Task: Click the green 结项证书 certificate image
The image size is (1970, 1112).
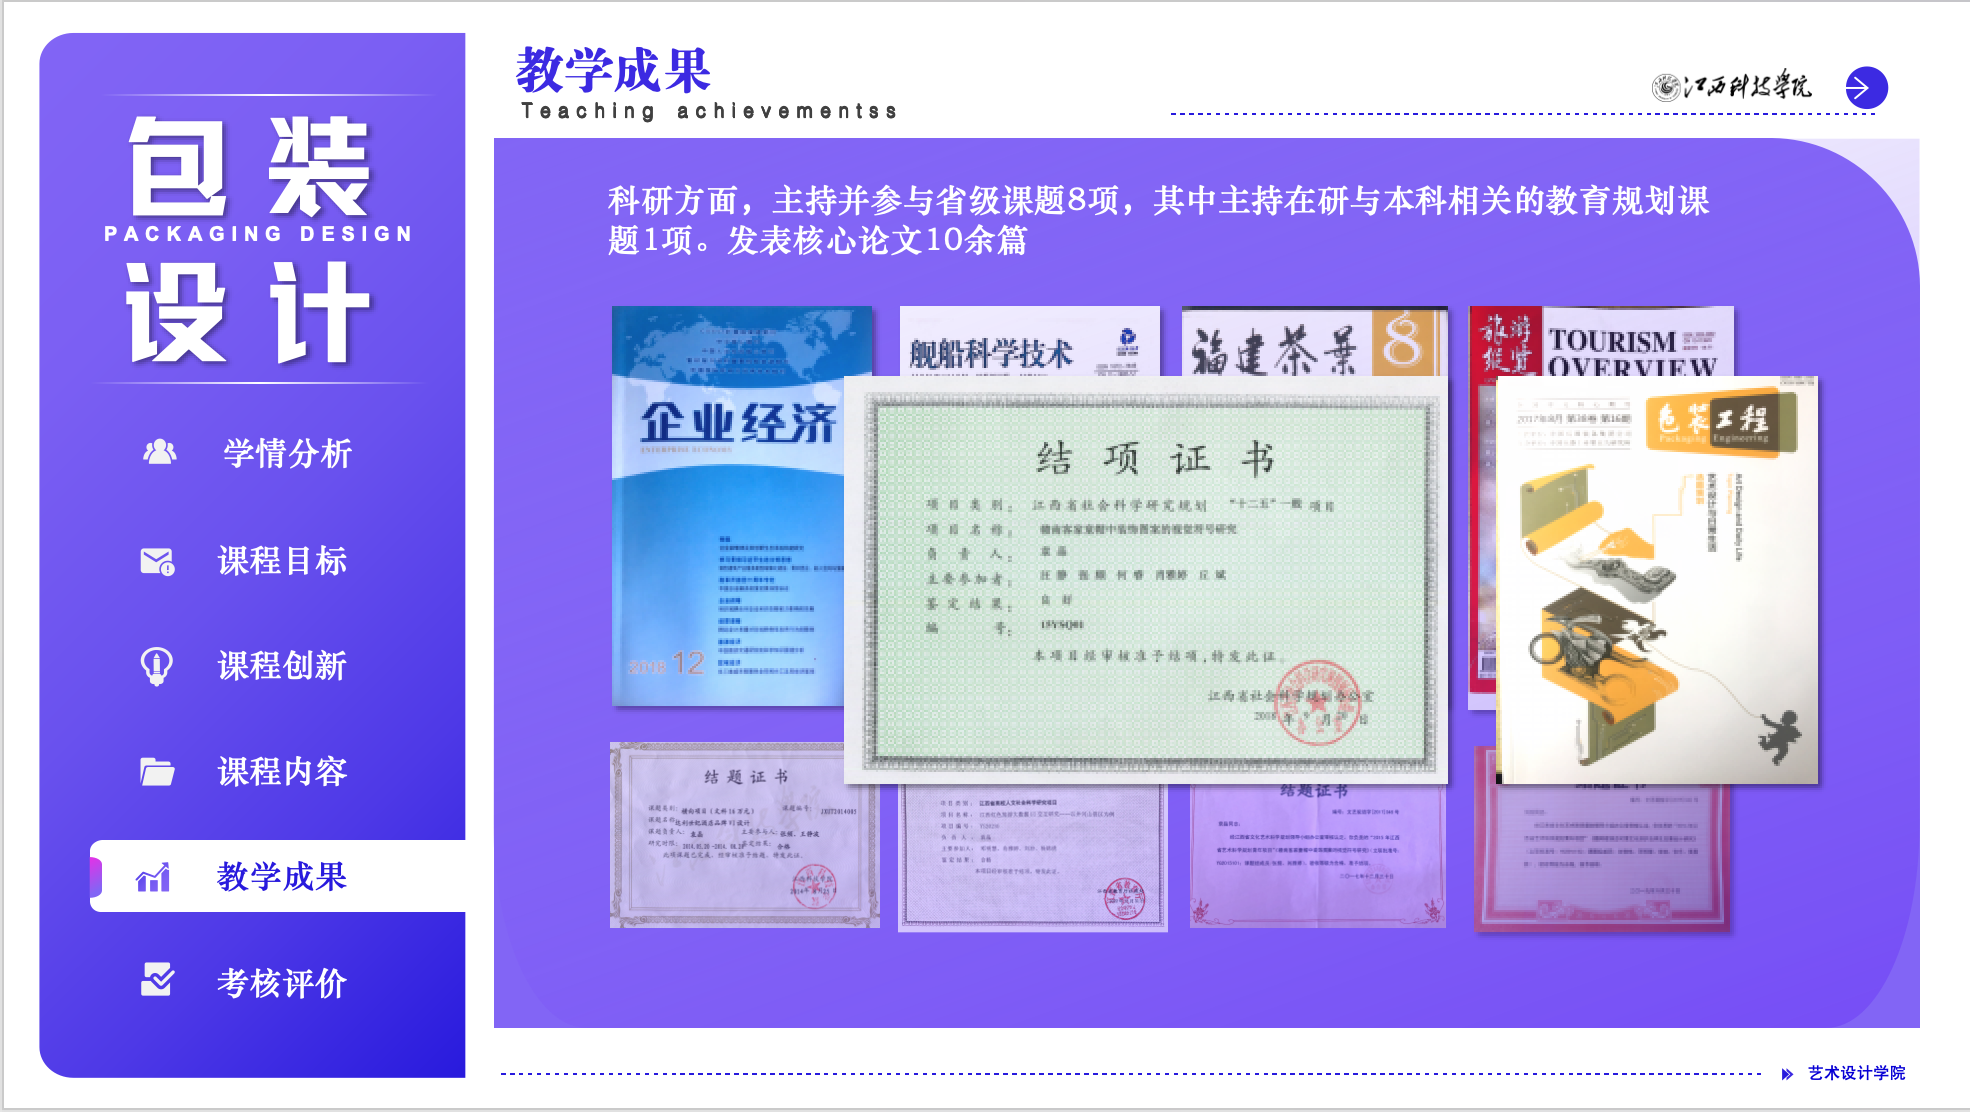Action: pyautogui.click(x=1146, y=580)
